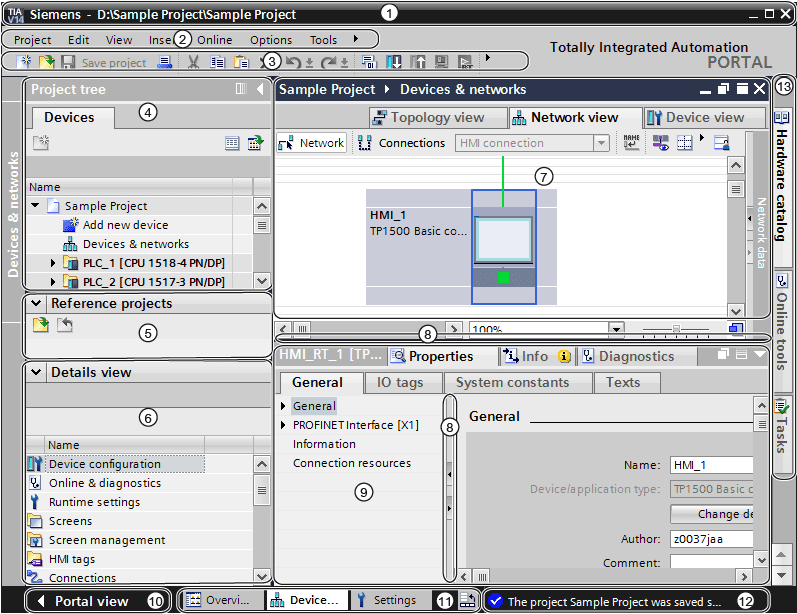Click the Download to device toolbar icon
This screenshot has width=797, height=614.
coord(393,62)
